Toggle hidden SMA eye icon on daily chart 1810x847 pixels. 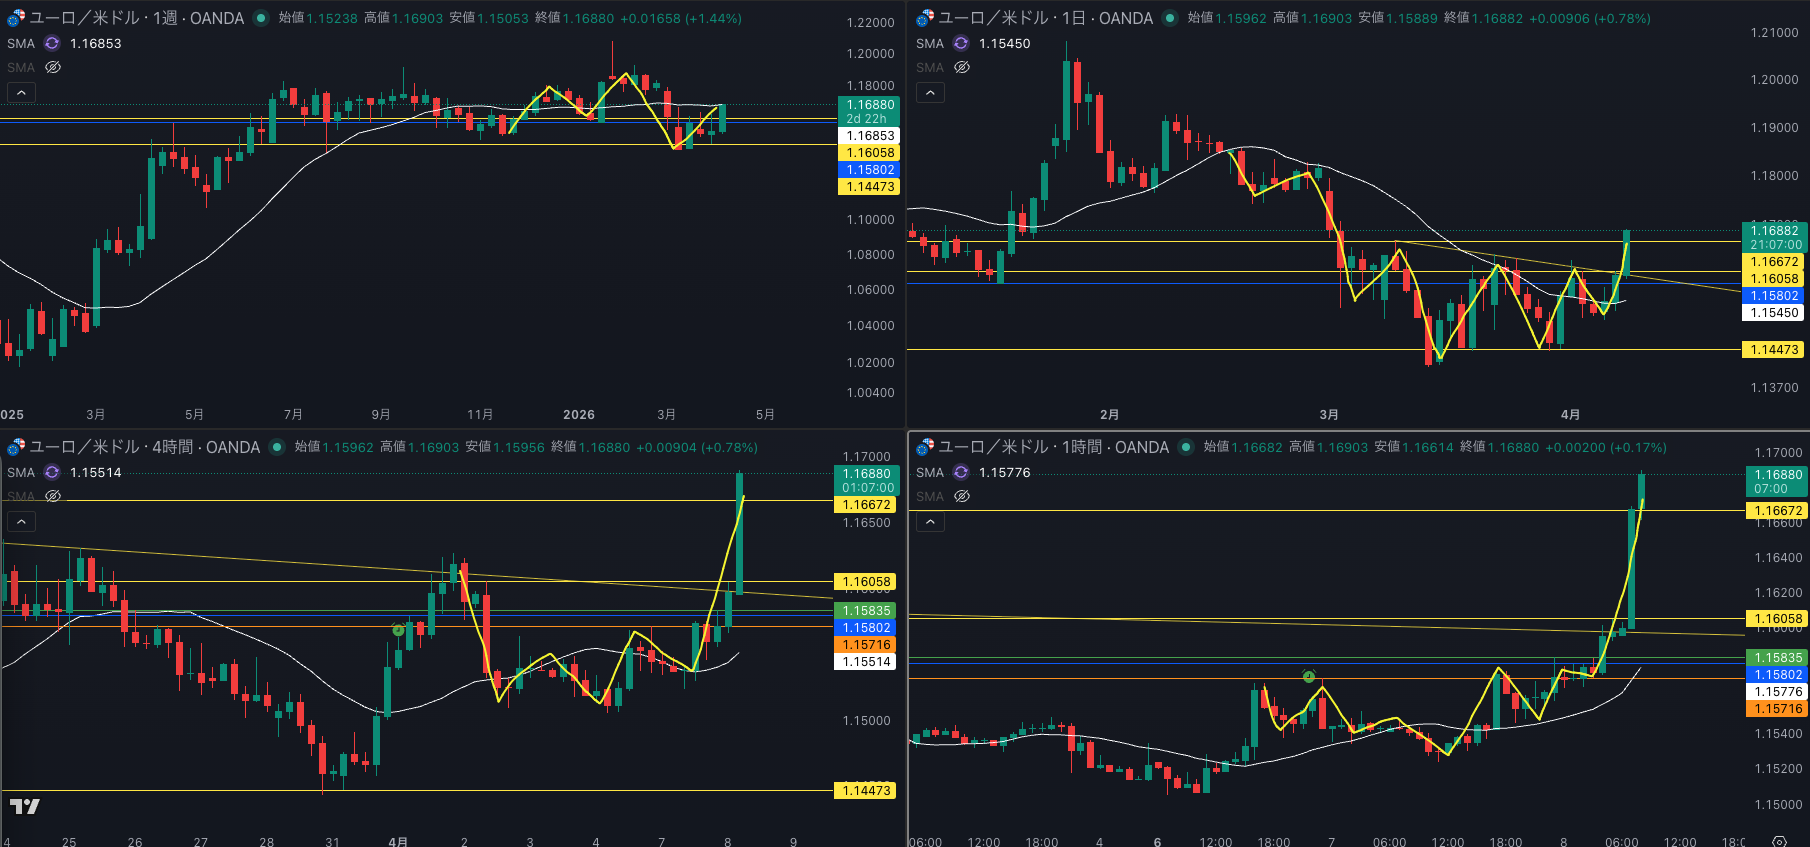(962, 67)
